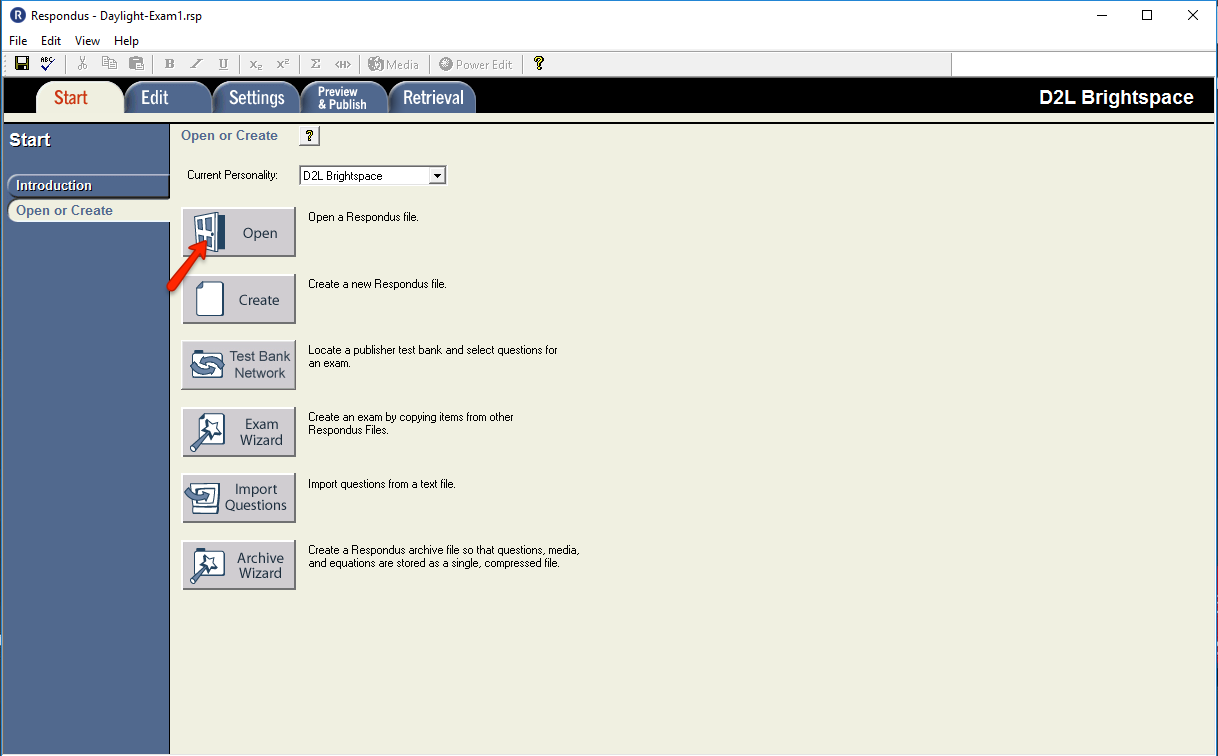
Task: Apply Superscript formatting
Action: tap(283, 64)
